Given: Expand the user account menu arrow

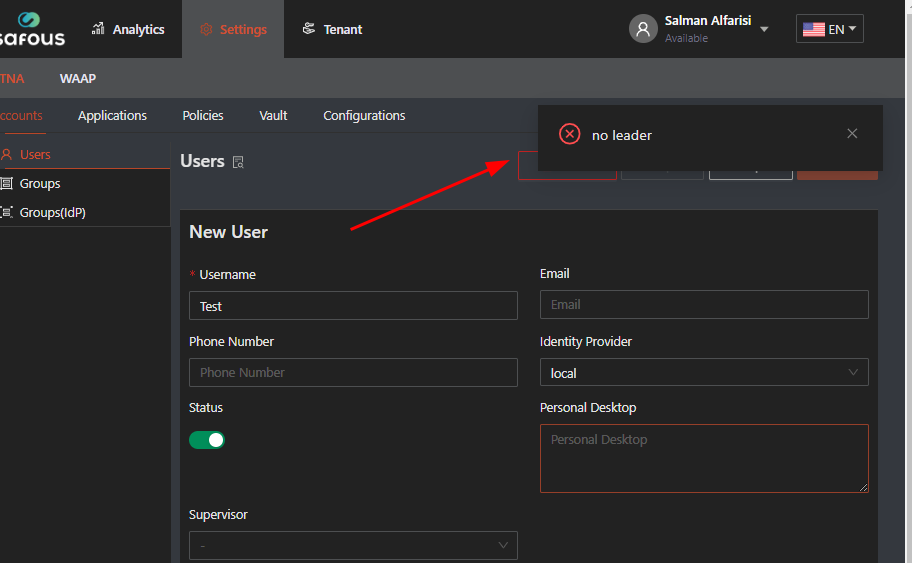Looking at the screenshot, I should (765, 30).
